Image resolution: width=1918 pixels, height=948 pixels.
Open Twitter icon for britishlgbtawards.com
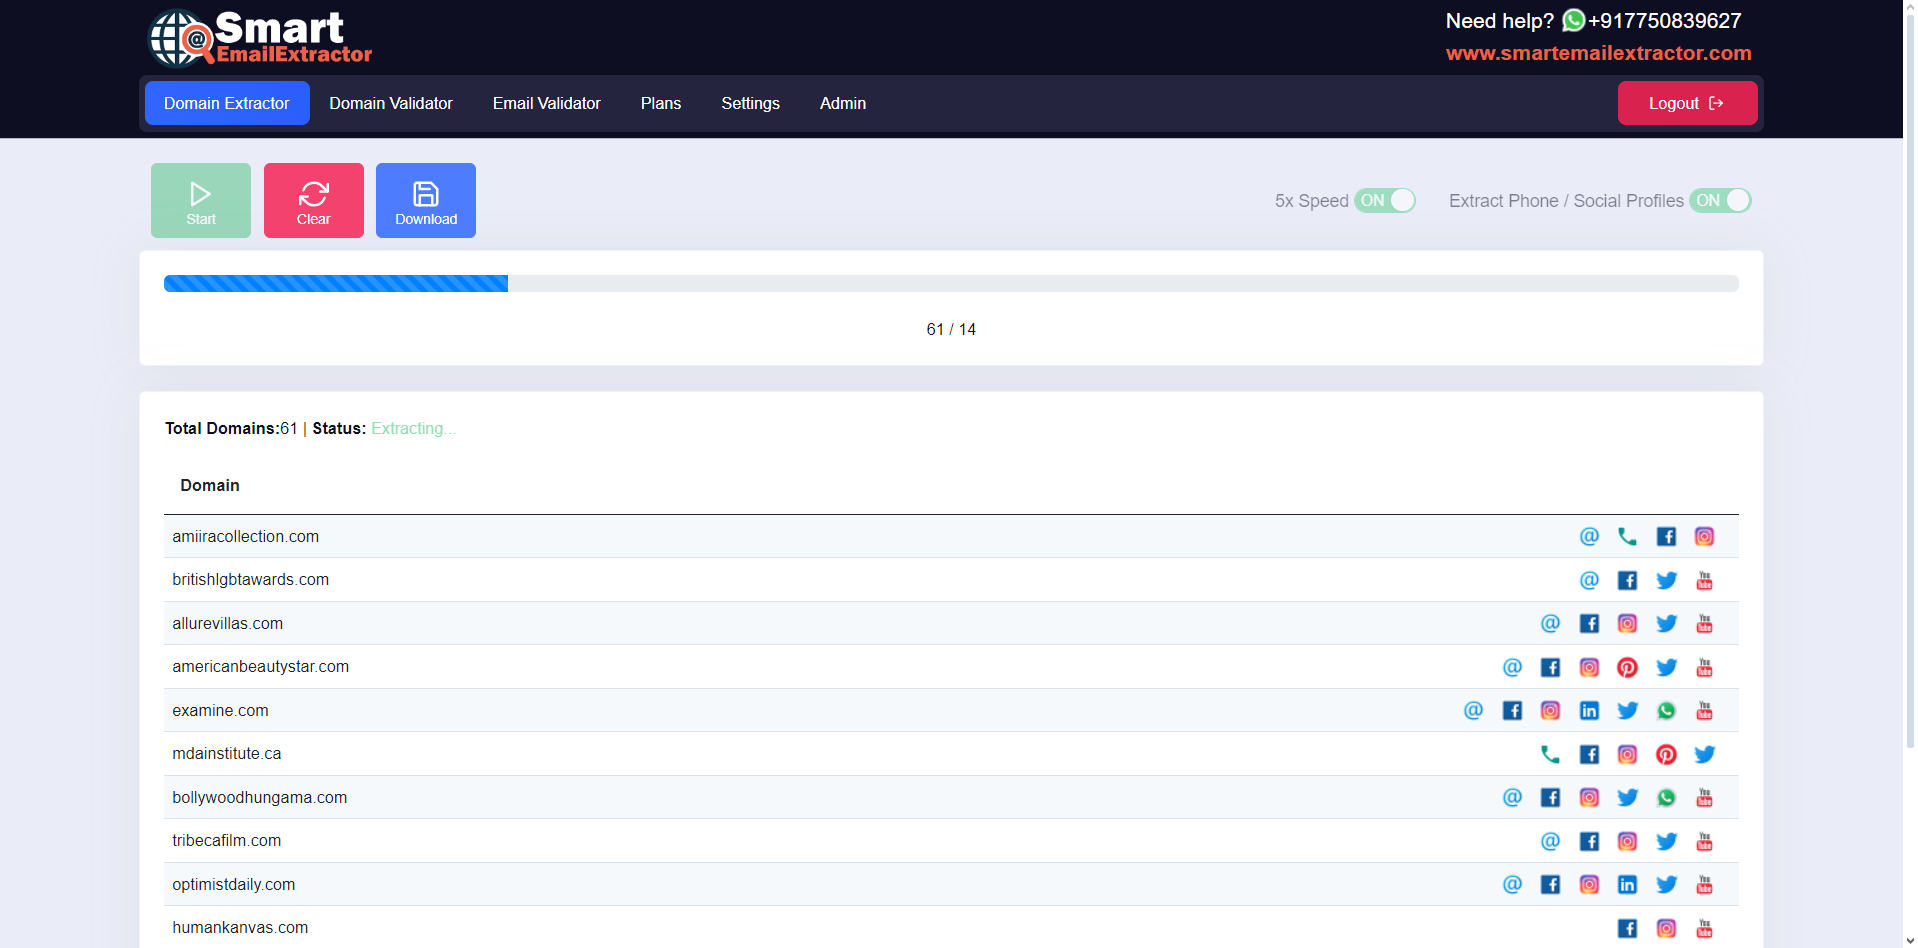[x=1666, y=580]
